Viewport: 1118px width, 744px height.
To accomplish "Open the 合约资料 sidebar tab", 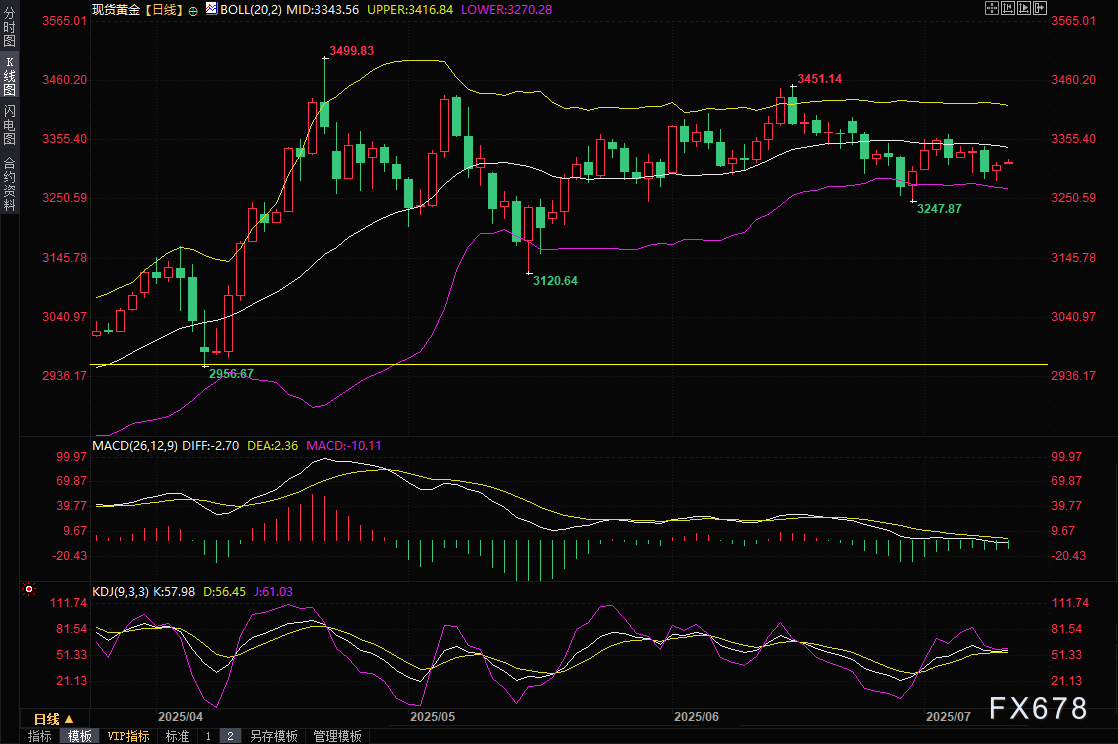I will tap(9, 184).
